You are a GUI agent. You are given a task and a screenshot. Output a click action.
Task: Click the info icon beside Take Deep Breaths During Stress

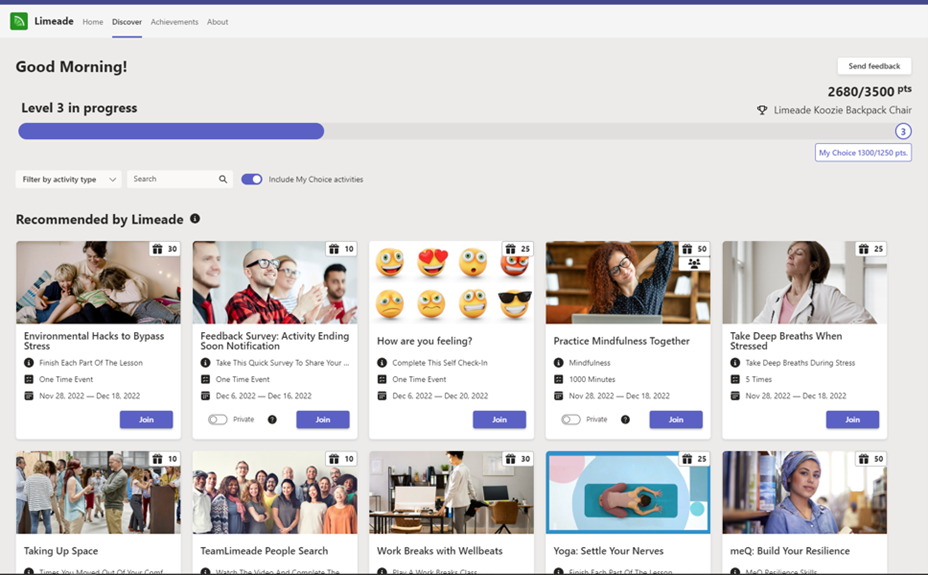(735, 363)
